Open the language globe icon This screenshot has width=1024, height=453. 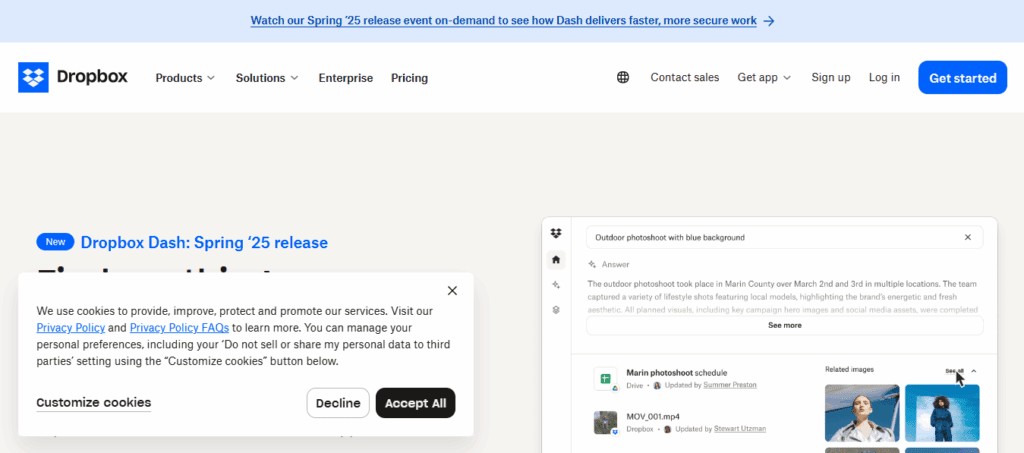pyautogui.click(x=623, y=78)
